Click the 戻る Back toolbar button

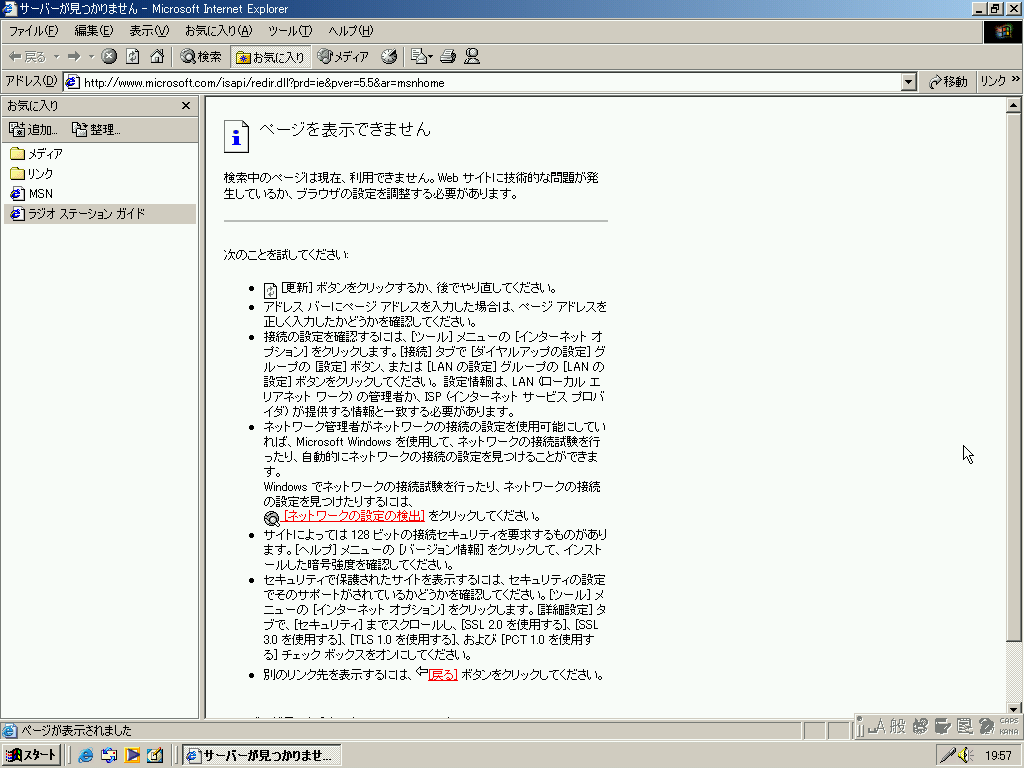pos(27,57)
